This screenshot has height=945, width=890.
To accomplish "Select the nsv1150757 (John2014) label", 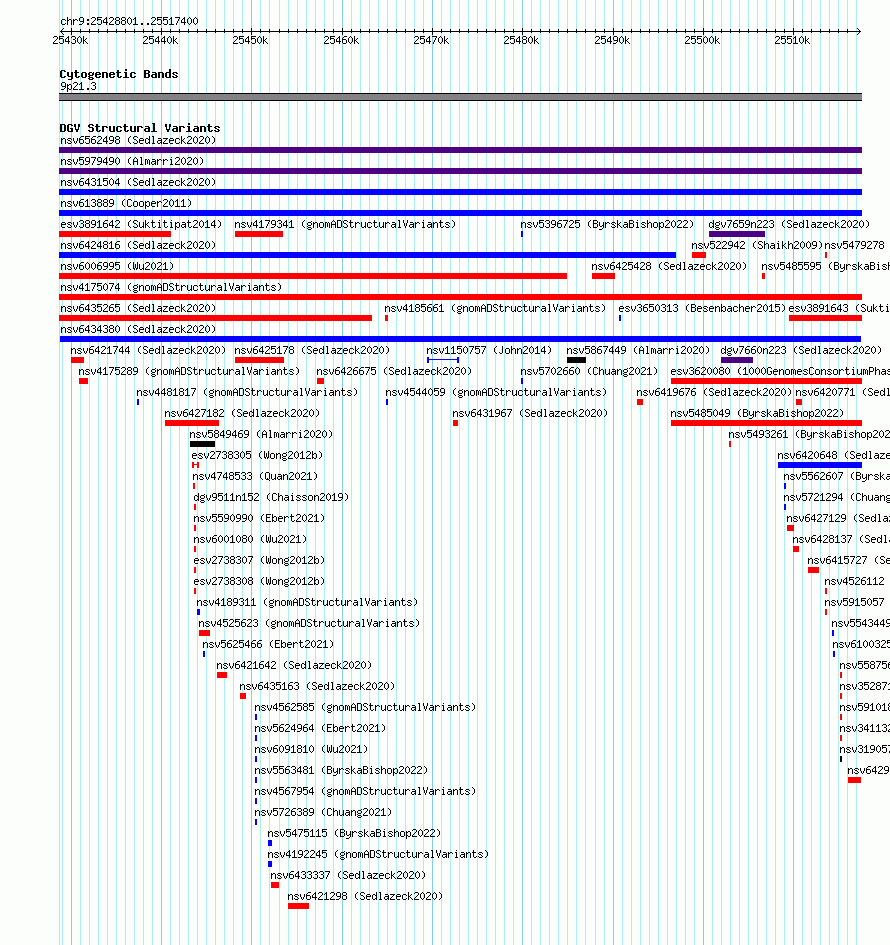I will point(489,350).
